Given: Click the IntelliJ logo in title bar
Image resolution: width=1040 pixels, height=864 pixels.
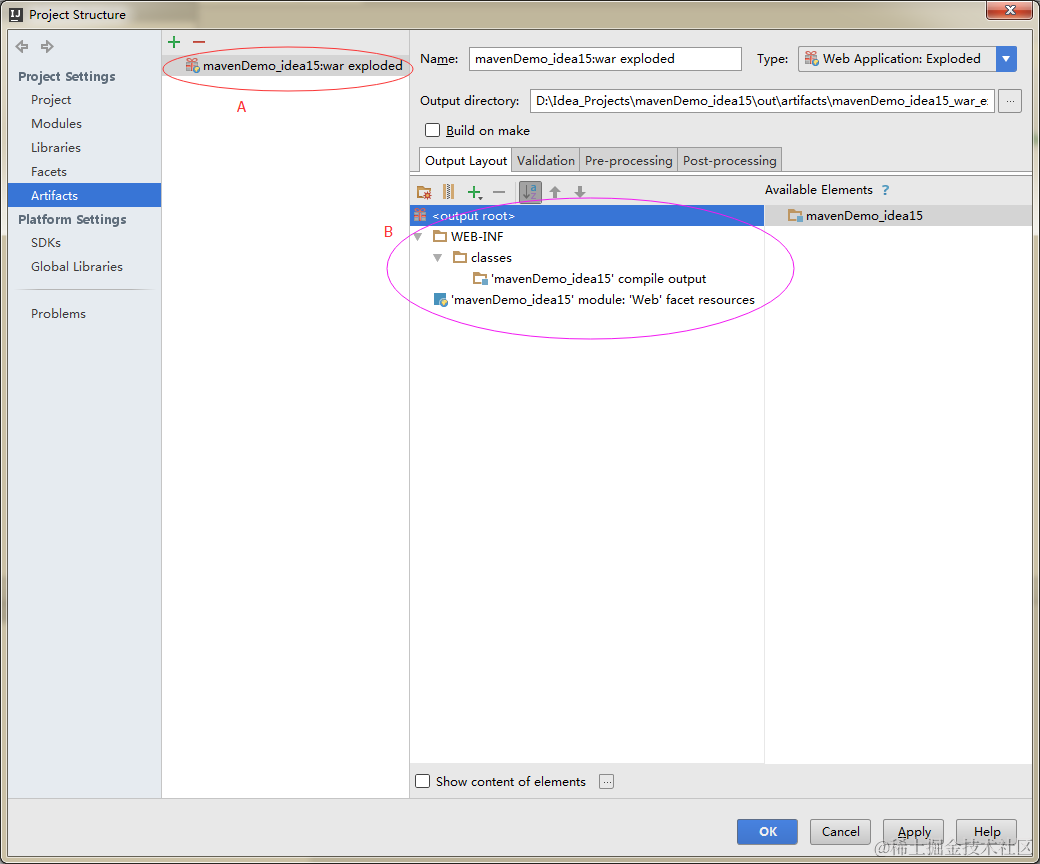Looking at the screenshot, I should pyautogui.click(x=15, y=15).
